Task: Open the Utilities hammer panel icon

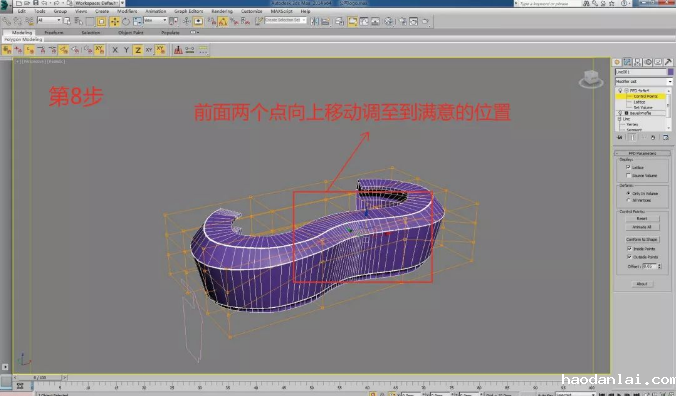Action: [x=668, y=62]
